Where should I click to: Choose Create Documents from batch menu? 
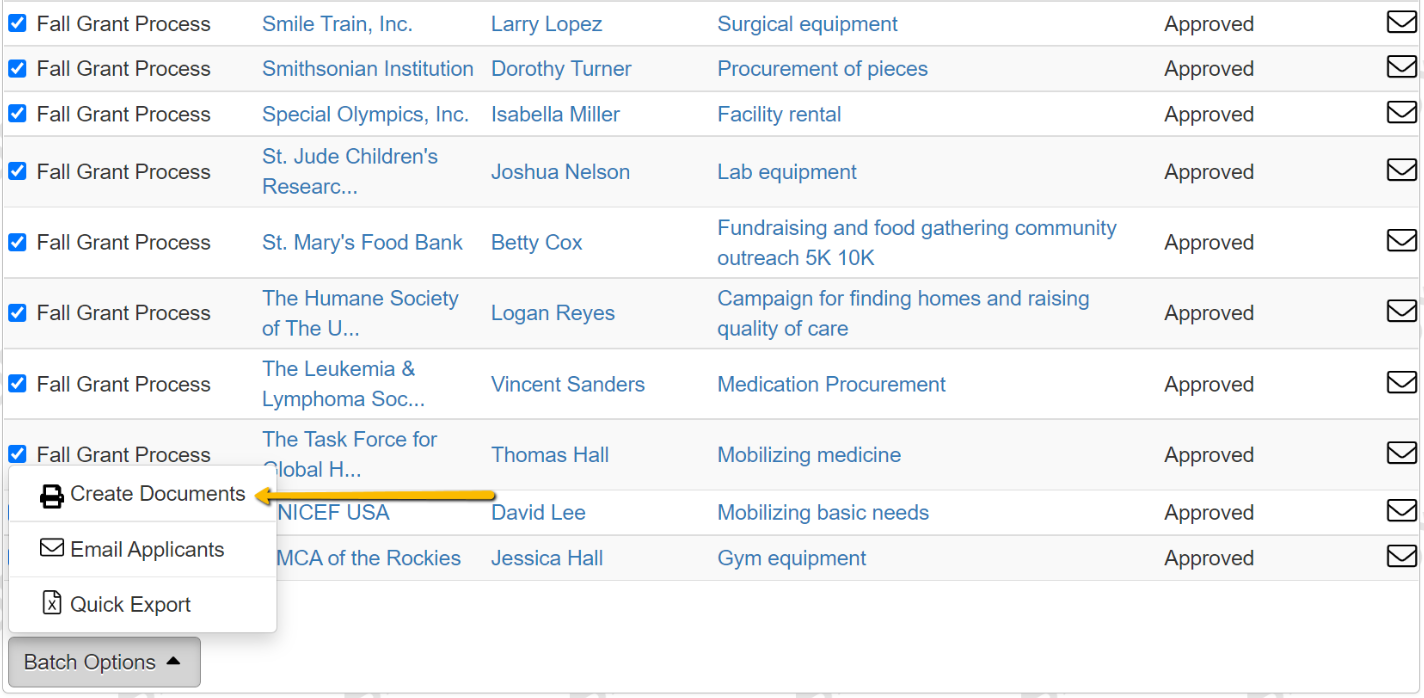pos(142,494)
